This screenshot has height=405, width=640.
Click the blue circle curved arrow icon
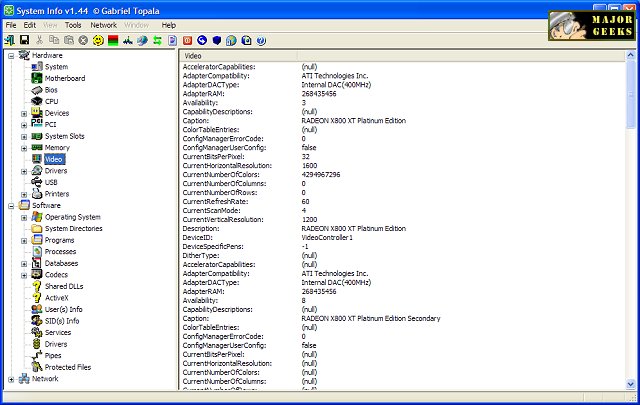pos(202,40)
